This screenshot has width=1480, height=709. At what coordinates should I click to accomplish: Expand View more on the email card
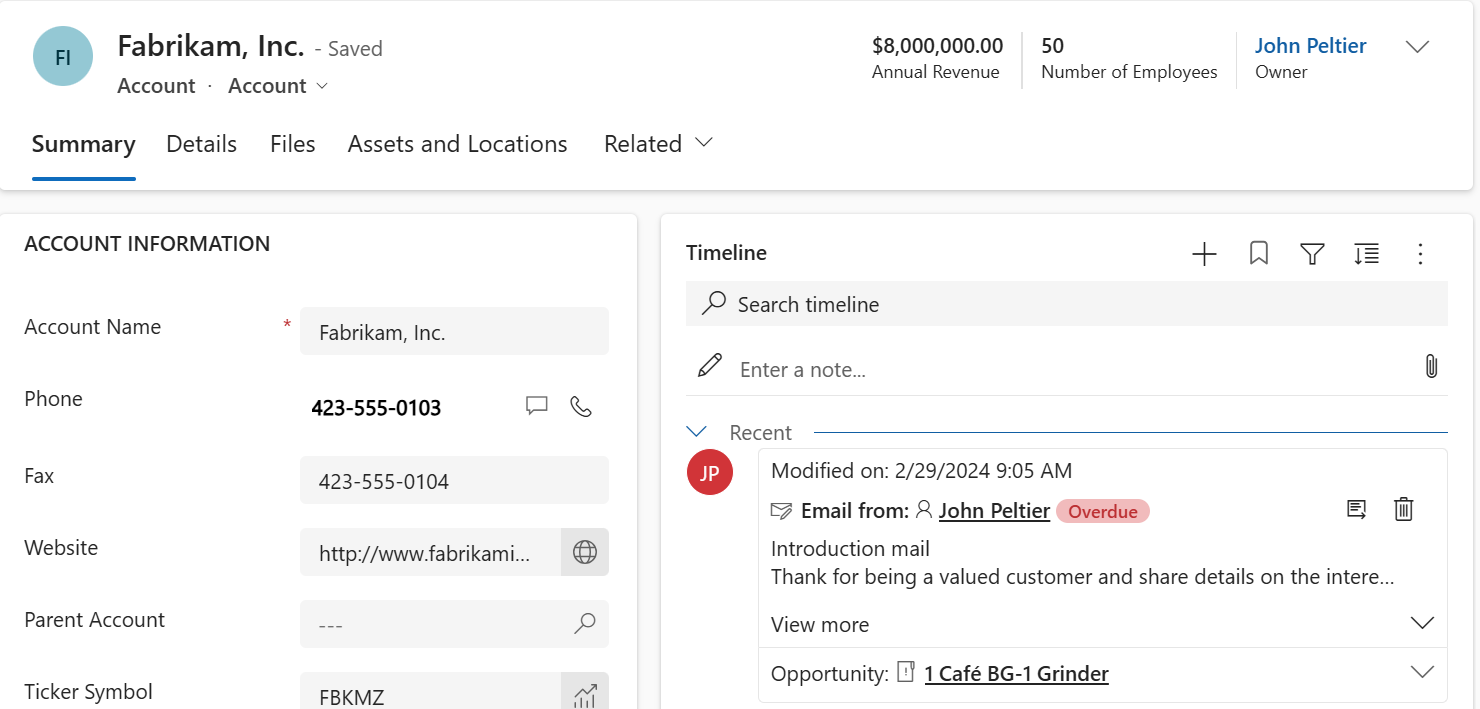pos(820,624)
